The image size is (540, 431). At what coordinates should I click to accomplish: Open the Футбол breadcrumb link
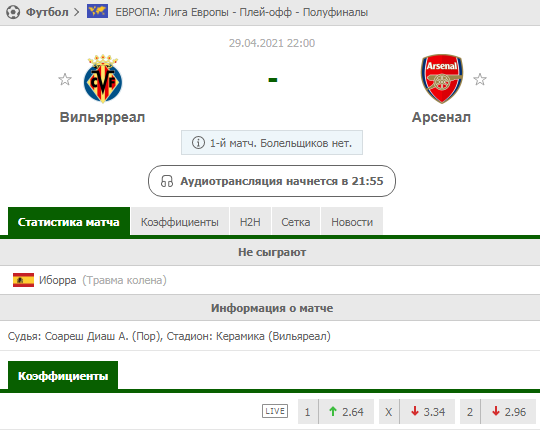pyautogui.click(x=47, y=12)
